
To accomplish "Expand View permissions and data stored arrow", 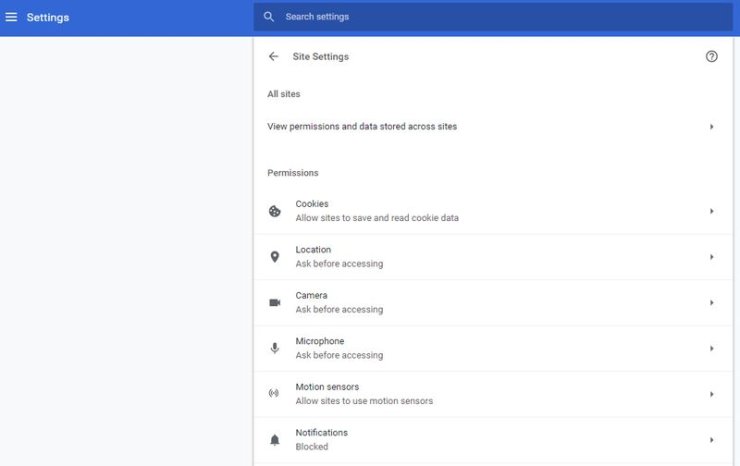I will [x=711, y=127].
